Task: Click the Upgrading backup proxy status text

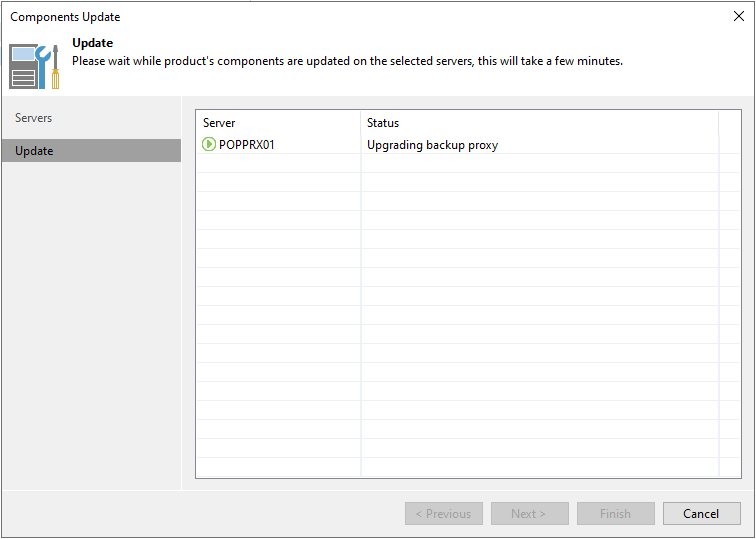Action: [432, 145]
